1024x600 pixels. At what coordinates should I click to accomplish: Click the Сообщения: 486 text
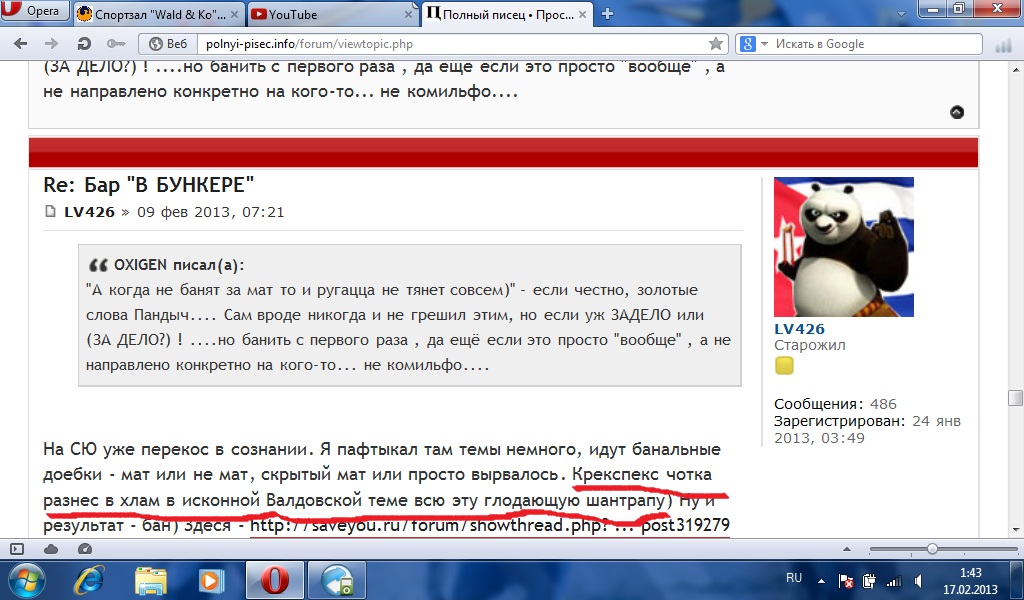tap(835, 404)
